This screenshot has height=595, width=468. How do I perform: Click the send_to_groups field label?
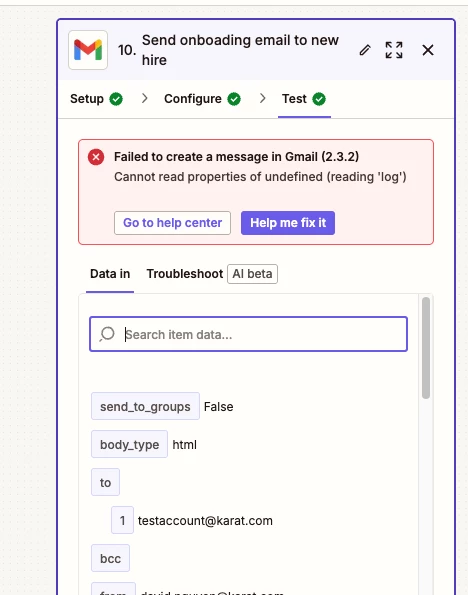(x=145, y=406)
